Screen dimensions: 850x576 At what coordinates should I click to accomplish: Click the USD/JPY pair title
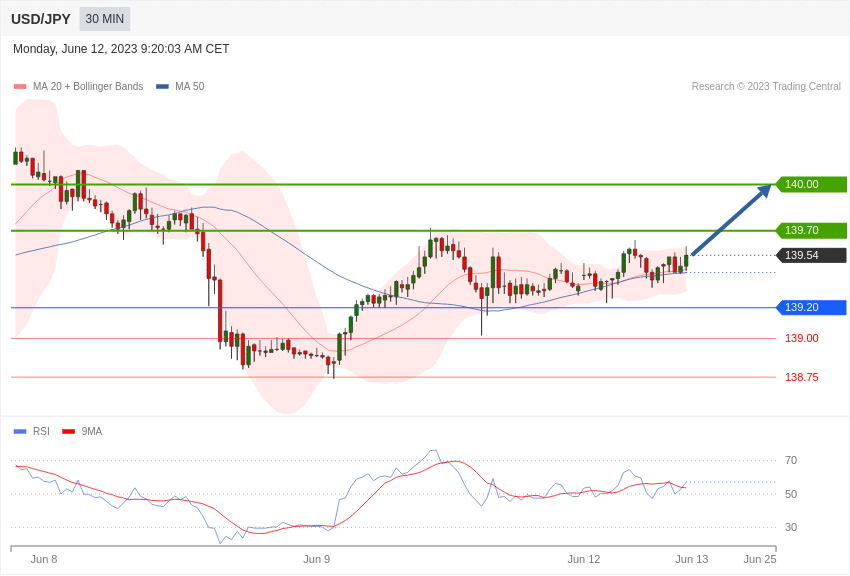tap(41, 19)
